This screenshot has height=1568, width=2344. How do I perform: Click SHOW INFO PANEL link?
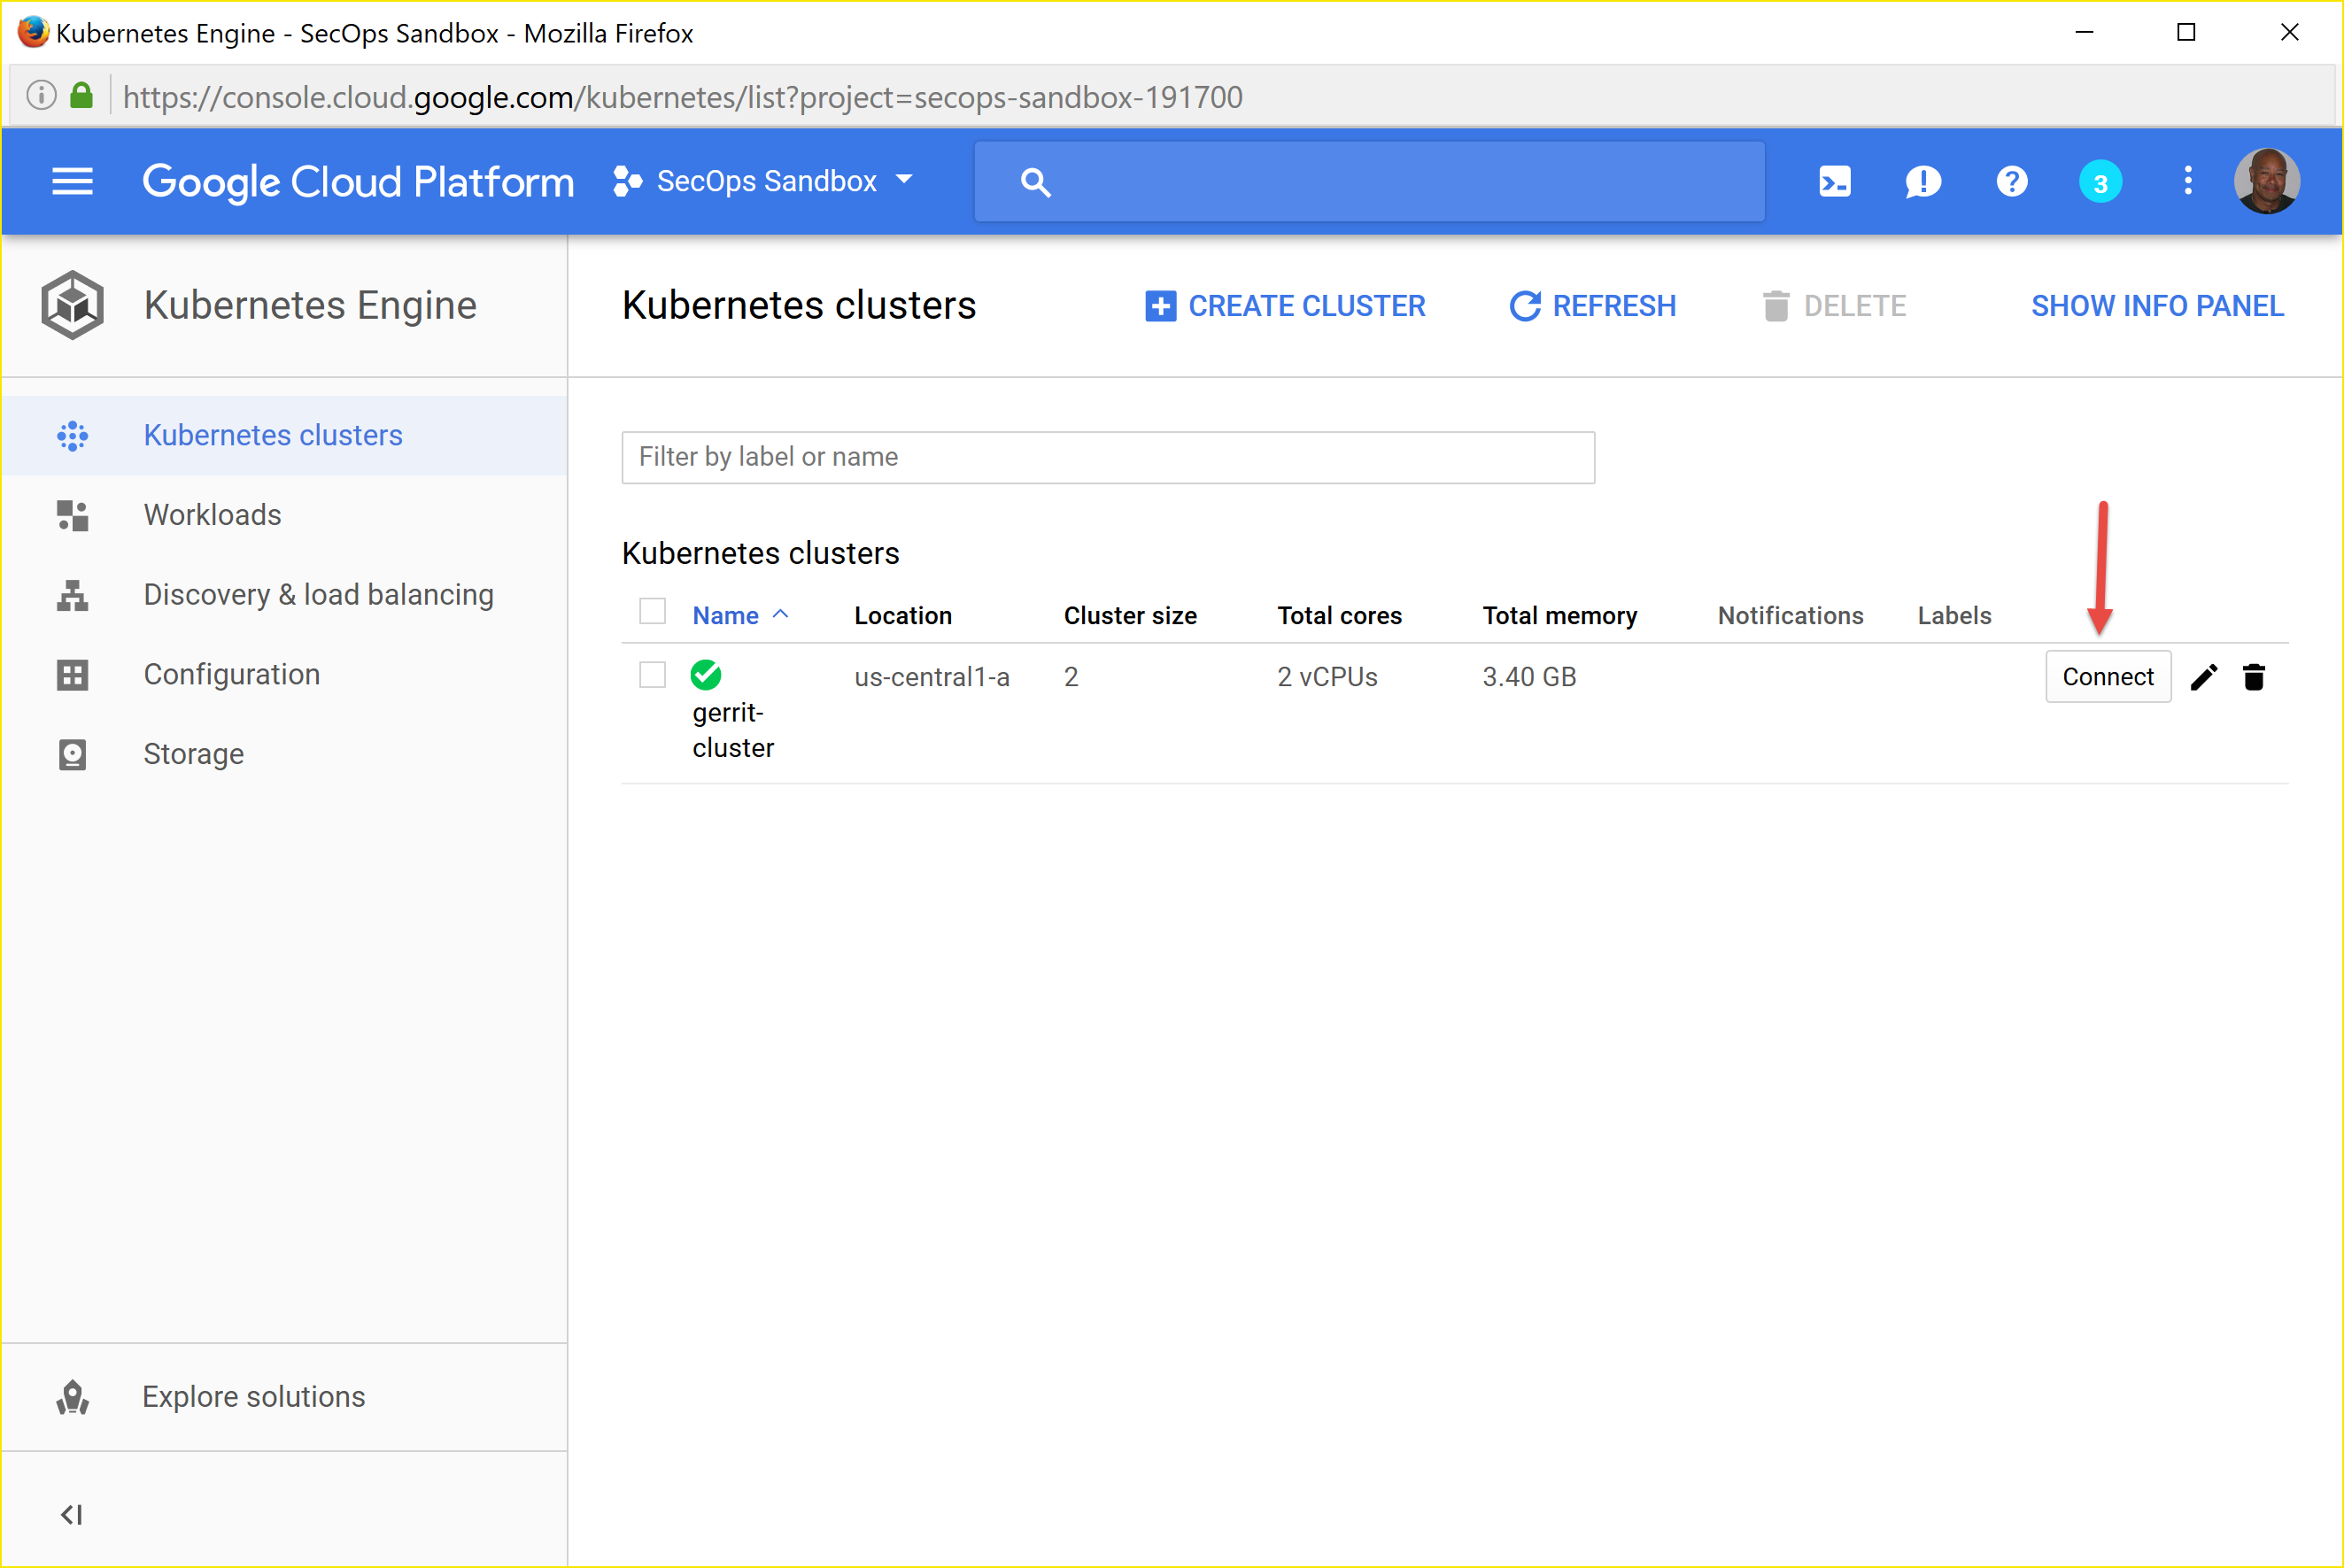click(x=2157, y=306)
